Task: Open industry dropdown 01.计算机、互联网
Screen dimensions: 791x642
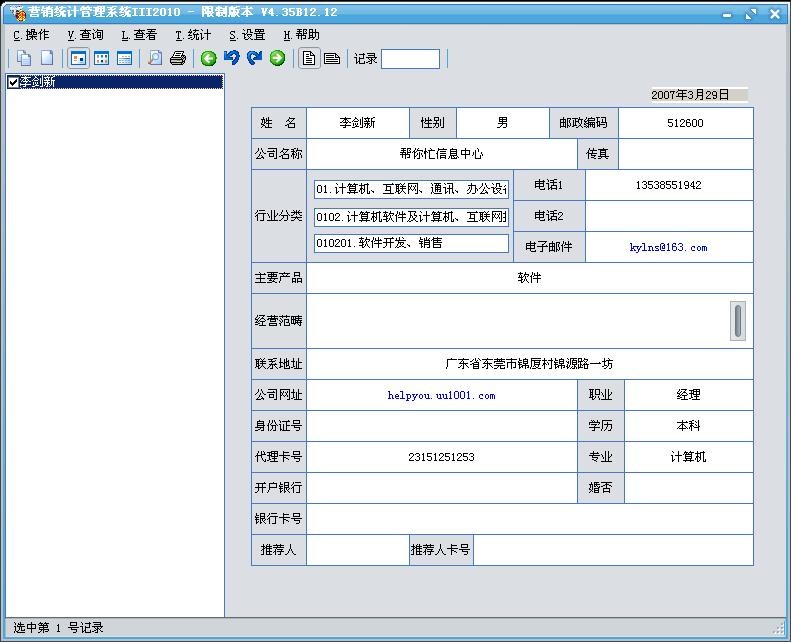Action: click(411, 189)
